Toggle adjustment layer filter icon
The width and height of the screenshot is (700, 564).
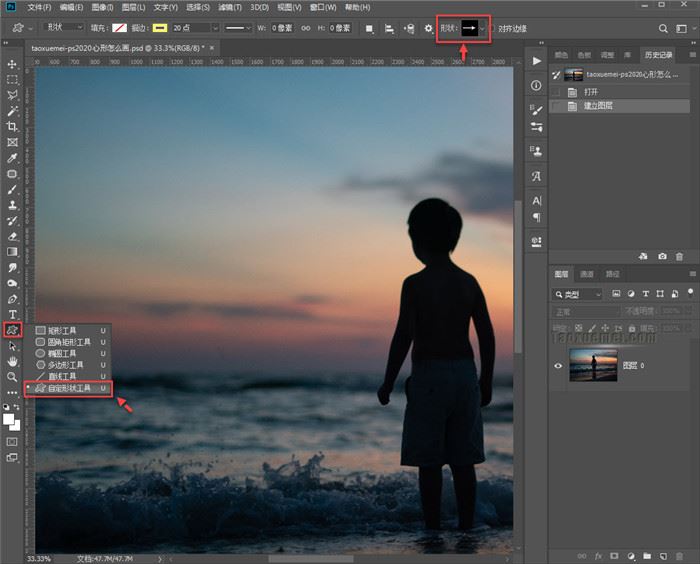pos(631,294)
